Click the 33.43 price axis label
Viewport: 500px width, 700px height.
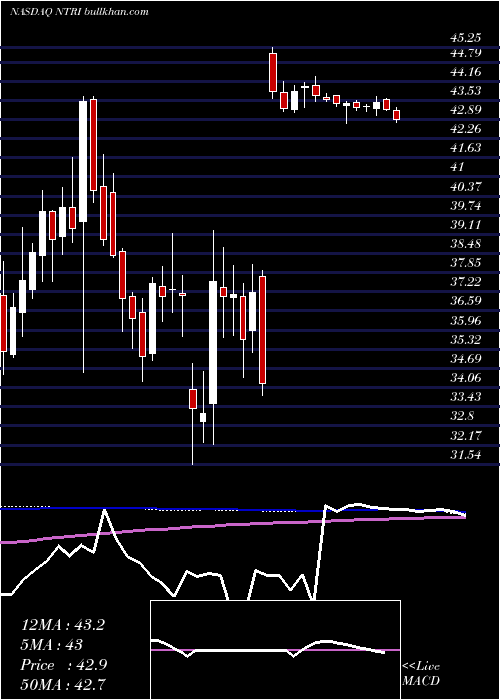click(x=466, y=396)
